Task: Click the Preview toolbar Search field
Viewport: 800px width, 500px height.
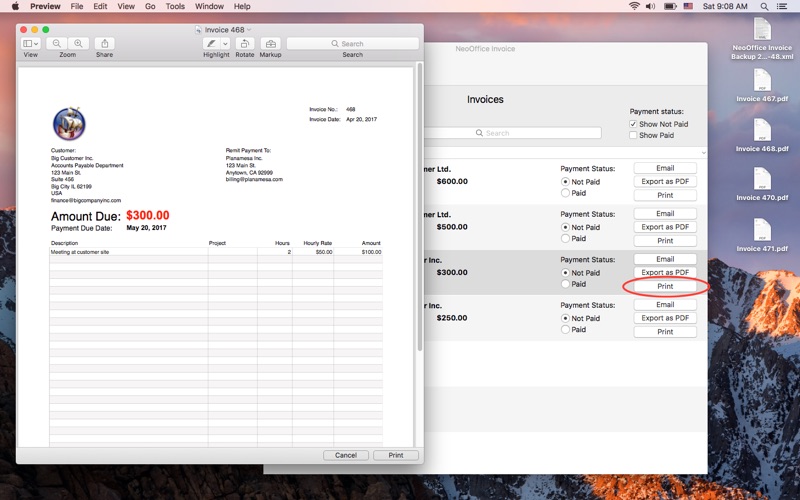Action: coord(352,44)
